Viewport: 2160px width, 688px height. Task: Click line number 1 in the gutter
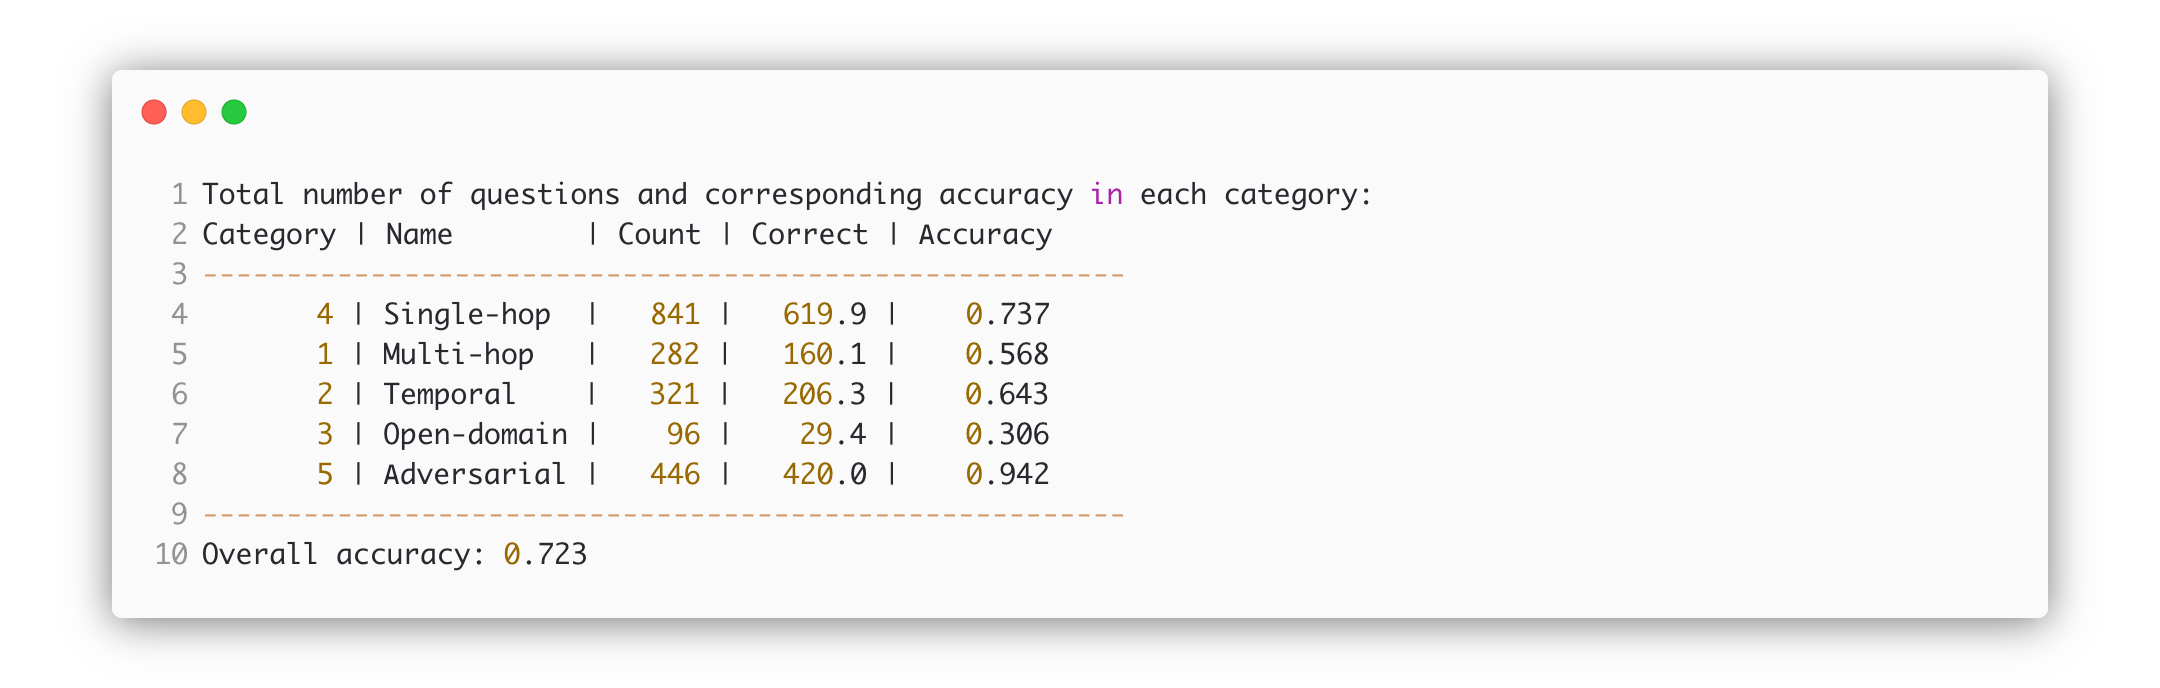pos(179,194)
